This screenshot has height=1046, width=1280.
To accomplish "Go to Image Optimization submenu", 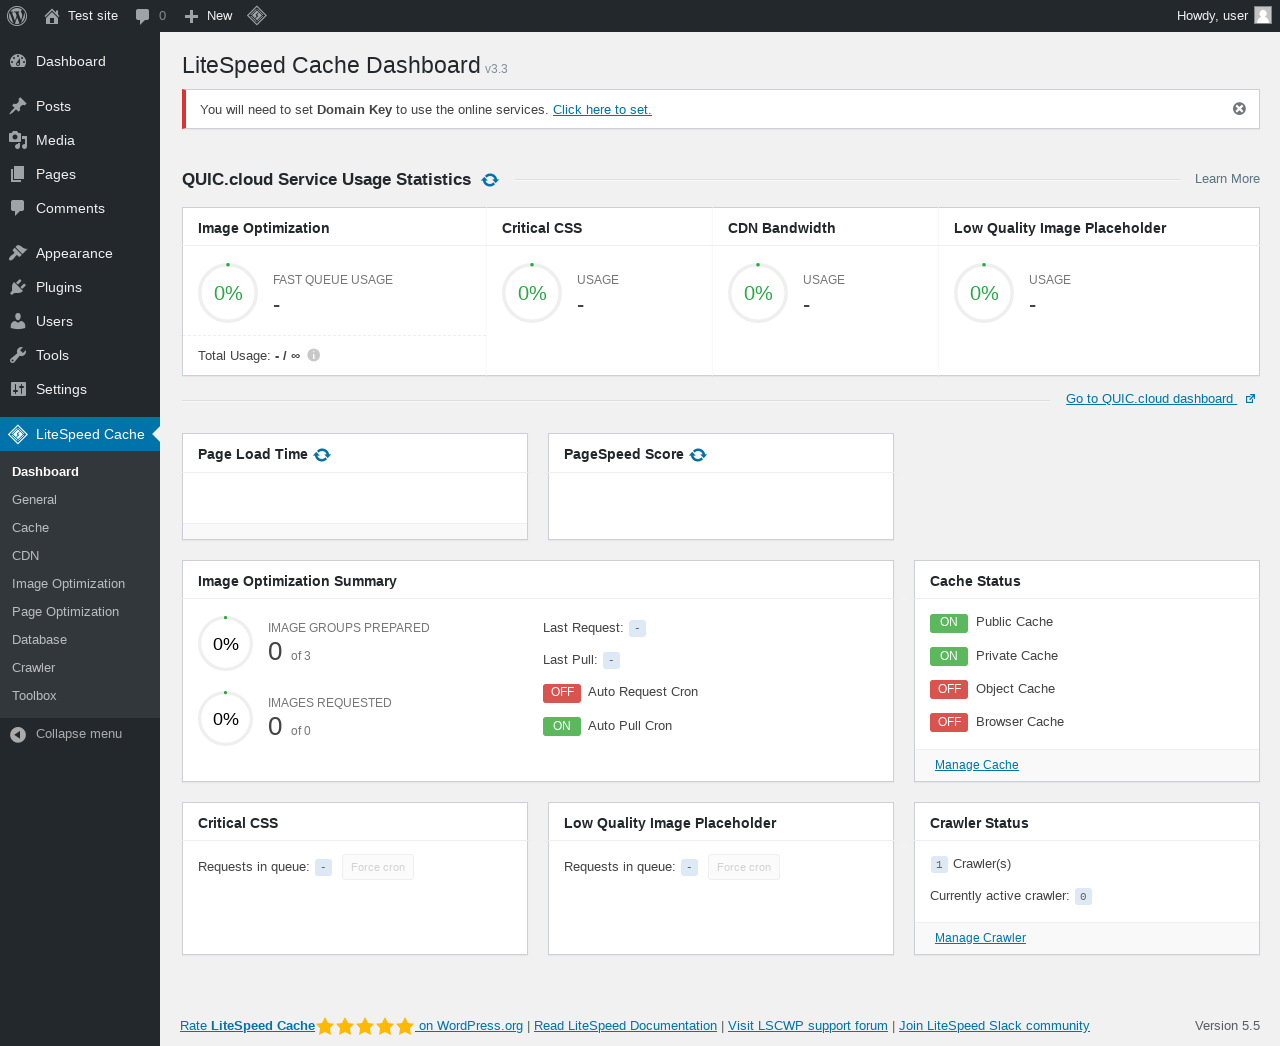I will point(80,584).
